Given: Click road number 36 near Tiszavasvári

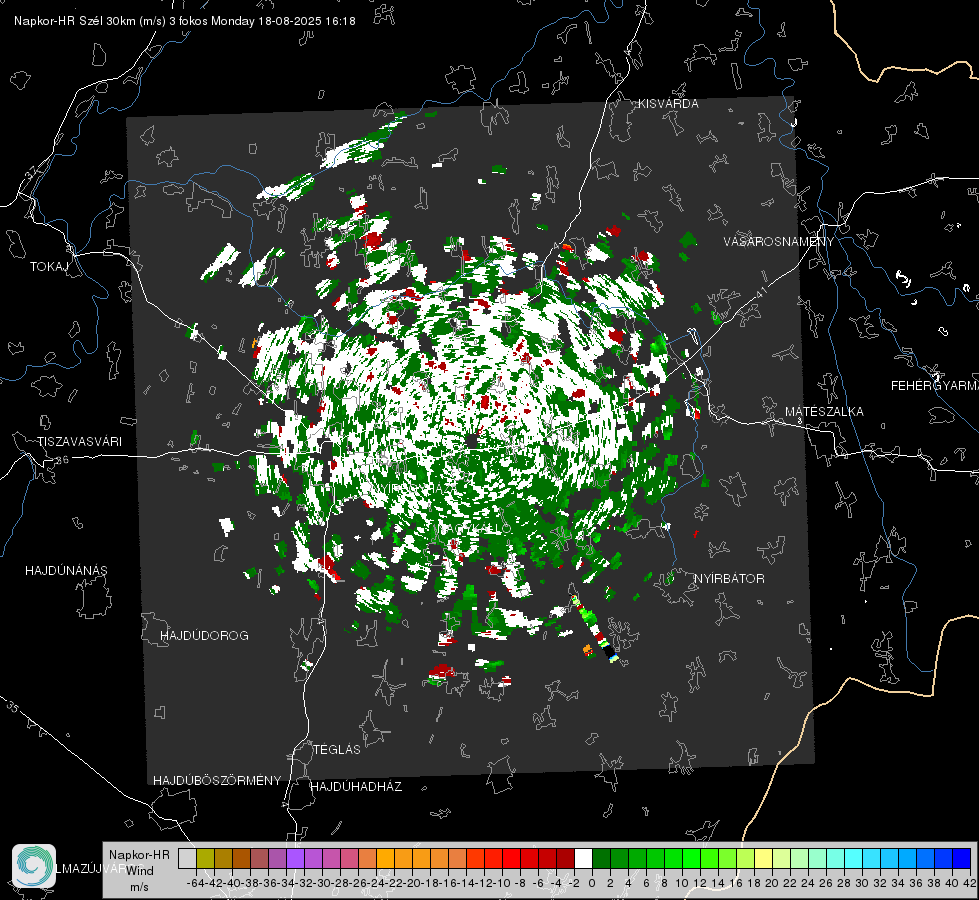Looking at the screenshot, I should coord(62,460).
